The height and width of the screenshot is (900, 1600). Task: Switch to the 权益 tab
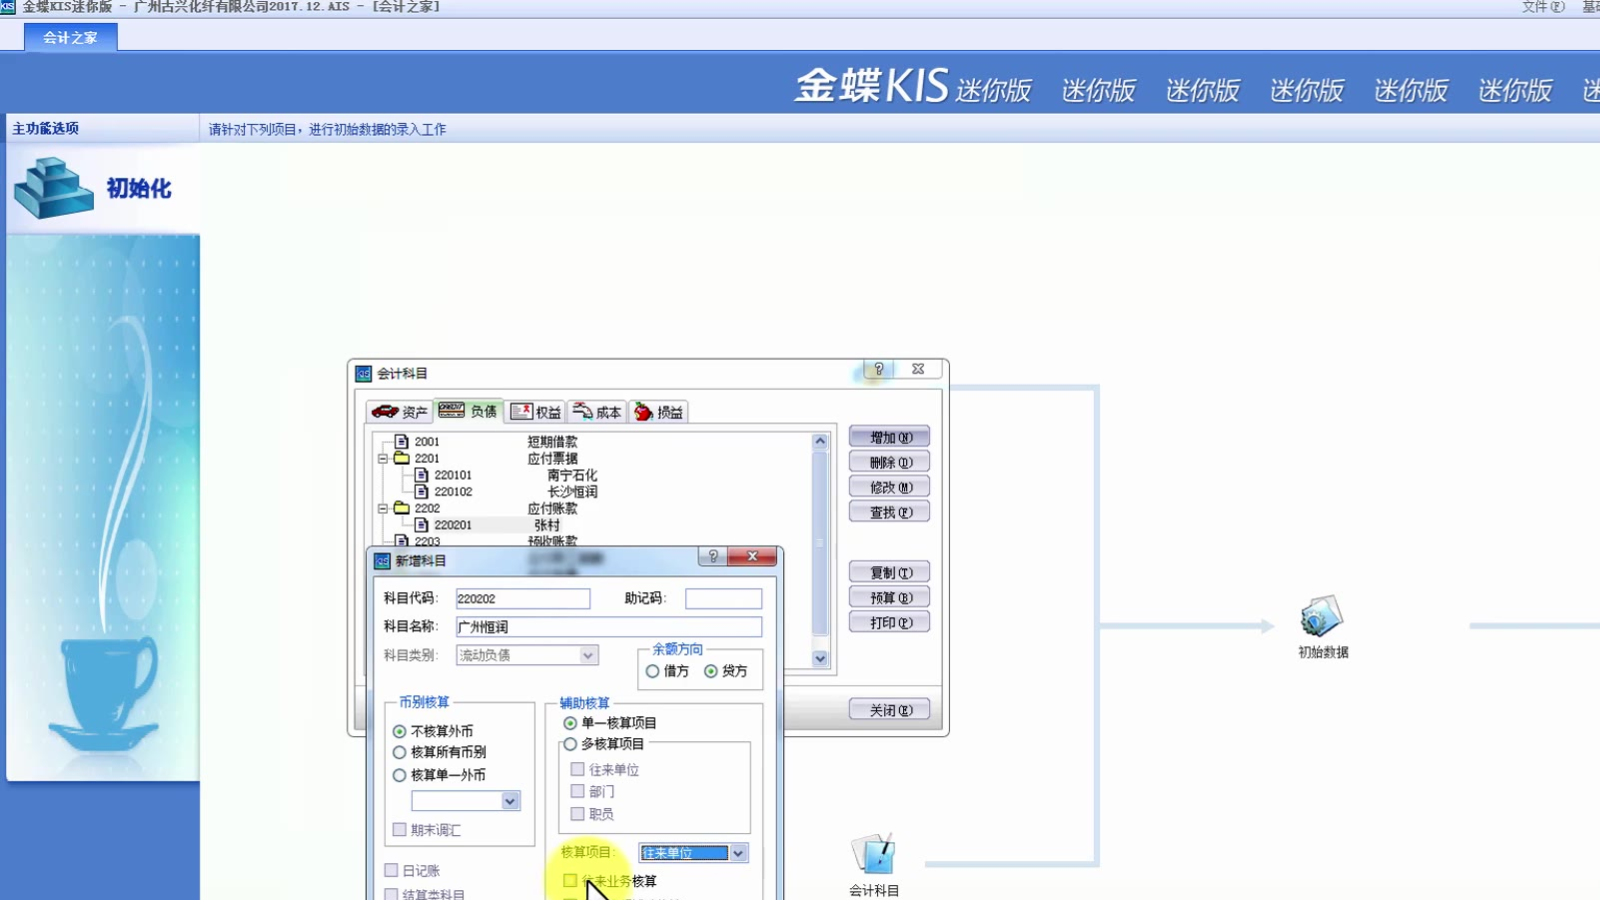point(536,412)
